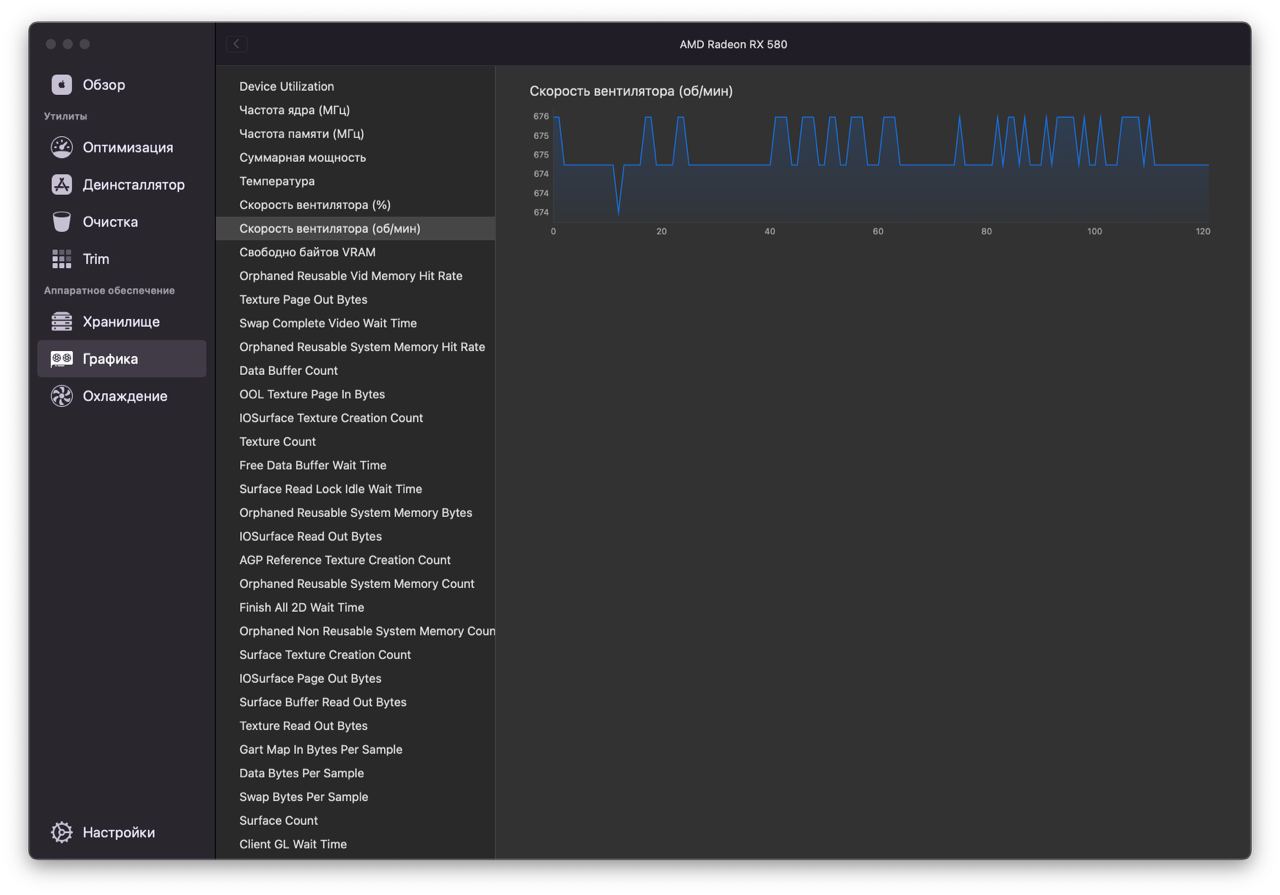
Task: Click the grid icon beside Trim
Action: click(62, 258)
